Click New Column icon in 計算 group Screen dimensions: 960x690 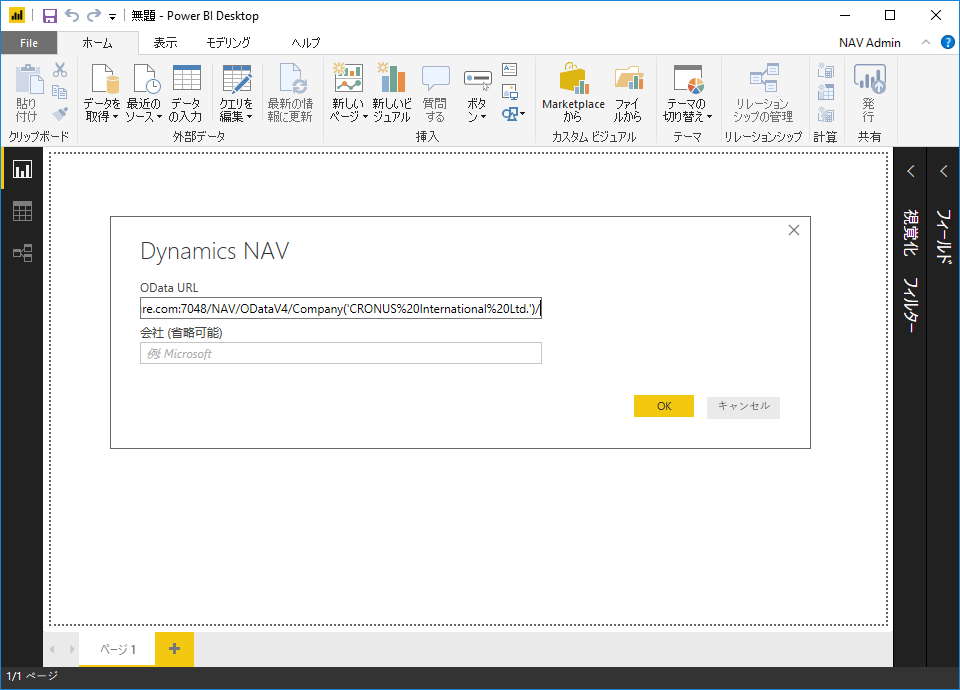point(825,92)
